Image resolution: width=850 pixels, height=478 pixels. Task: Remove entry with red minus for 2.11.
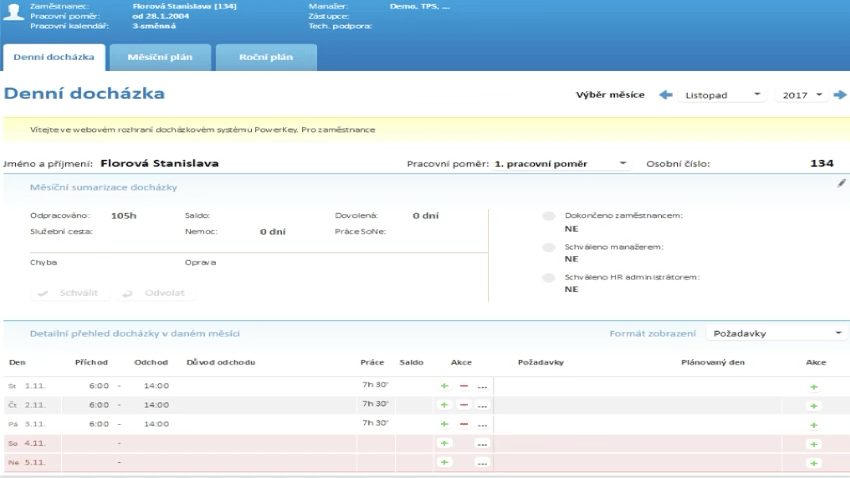463,405
